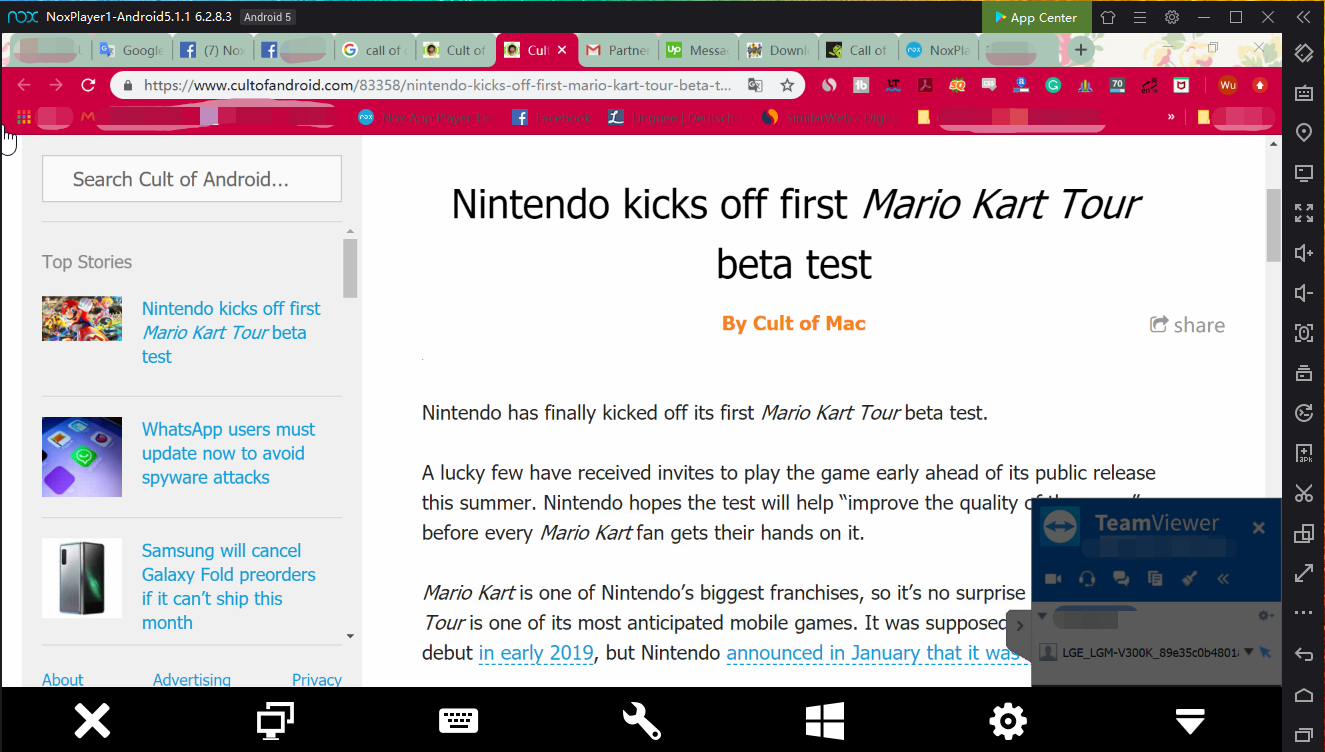Open the Nox hamburger menu
Screen dimensions: 1325x752
point(1140,17)
